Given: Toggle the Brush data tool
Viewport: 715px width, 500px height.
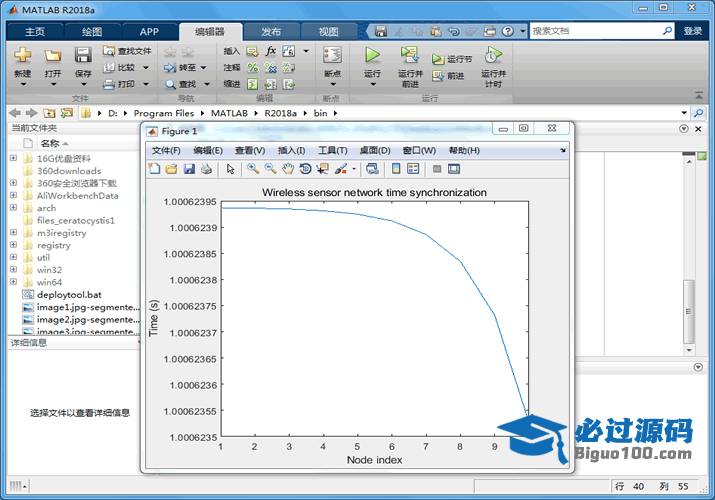Looking at the screenshot, I should [341, 169].
